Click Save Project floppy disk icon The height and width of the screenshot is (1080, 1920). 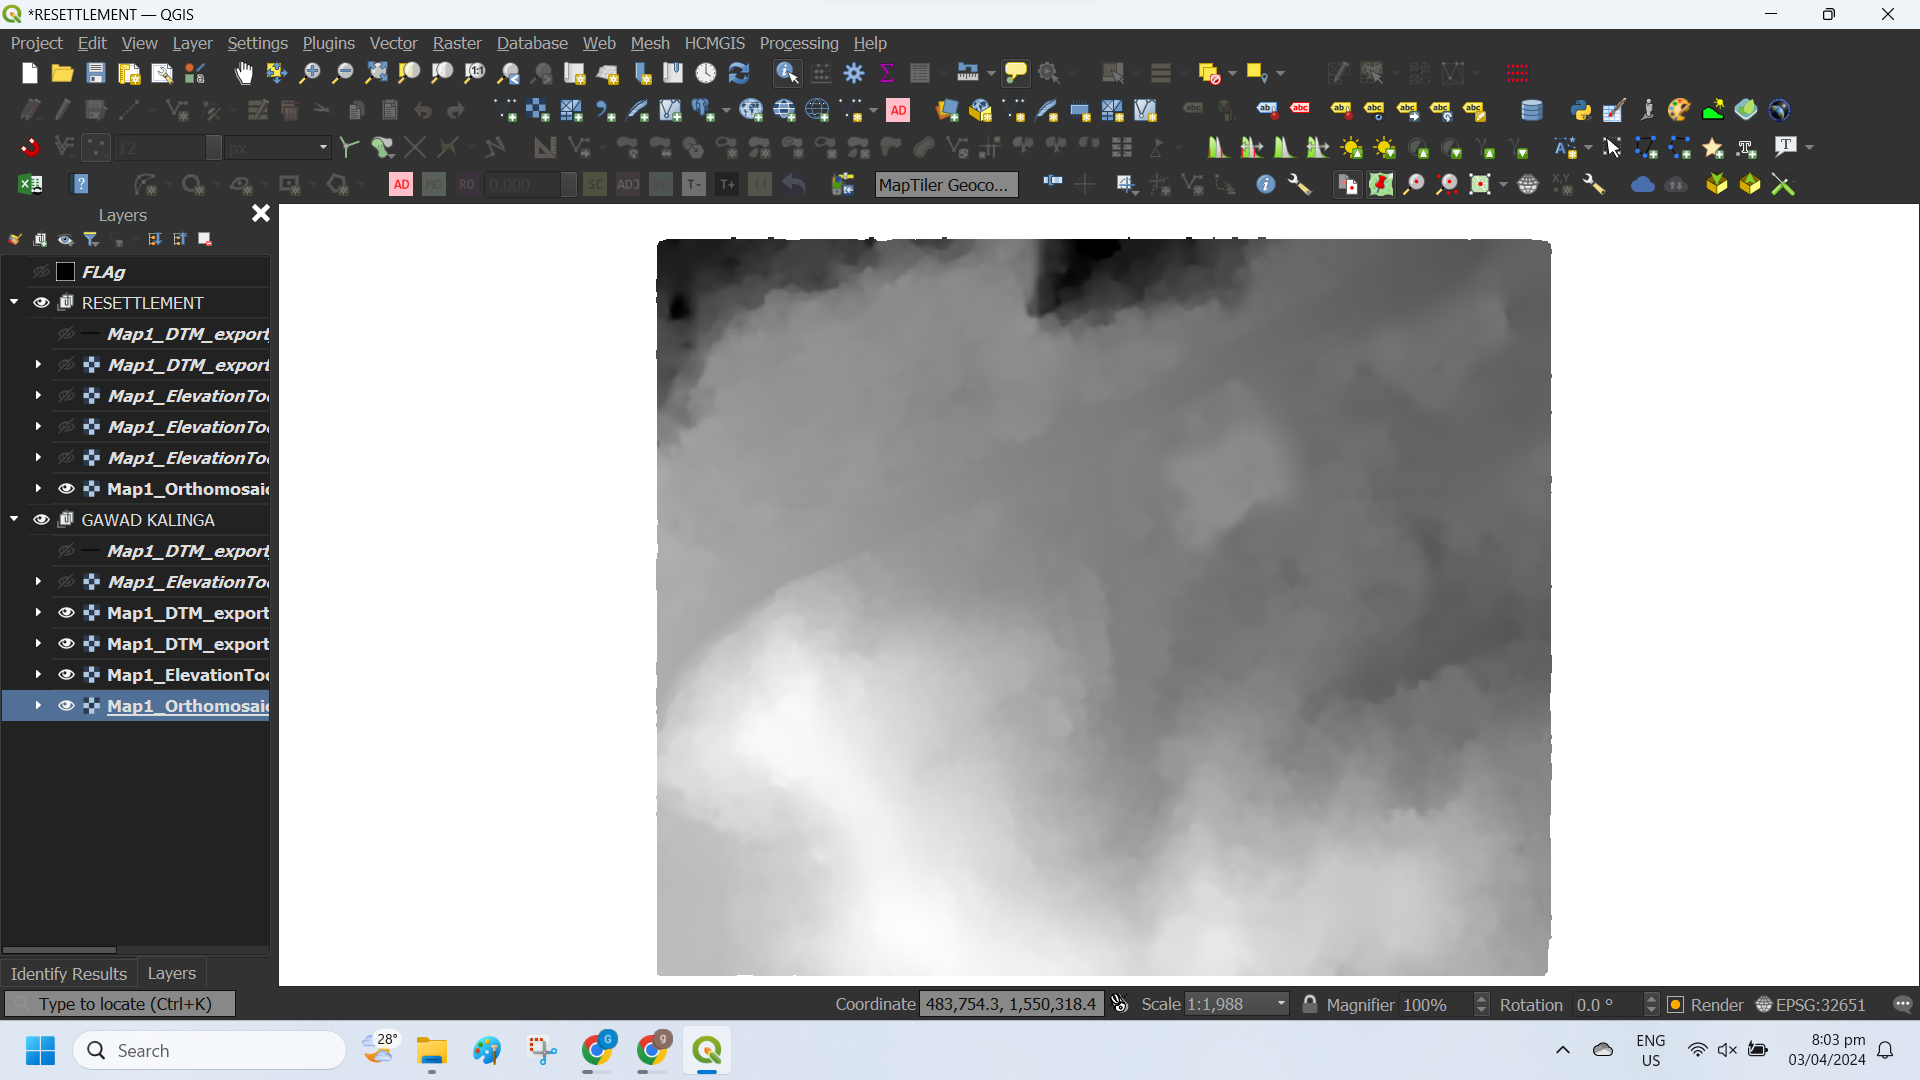coord(95,73)
